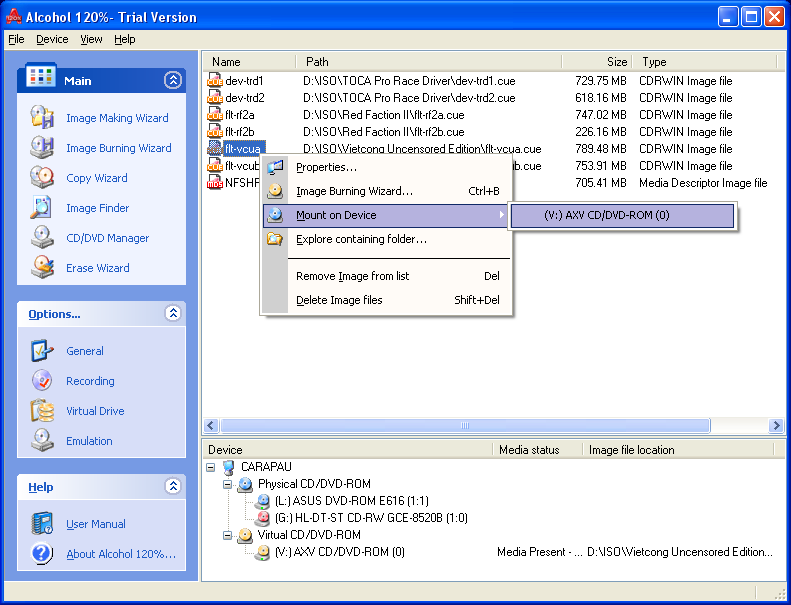791x605 pixels.
Task: Sort by Type column header
Action: [x=705, y=62]
